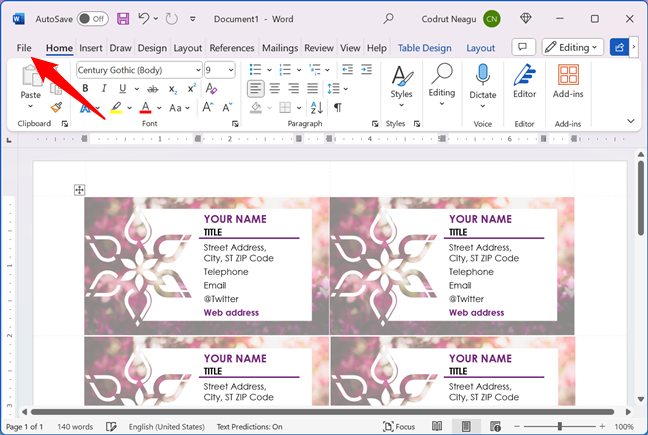Click the Save disk icon
Screen dimensions: 648x435
click(x=123, y=19)
